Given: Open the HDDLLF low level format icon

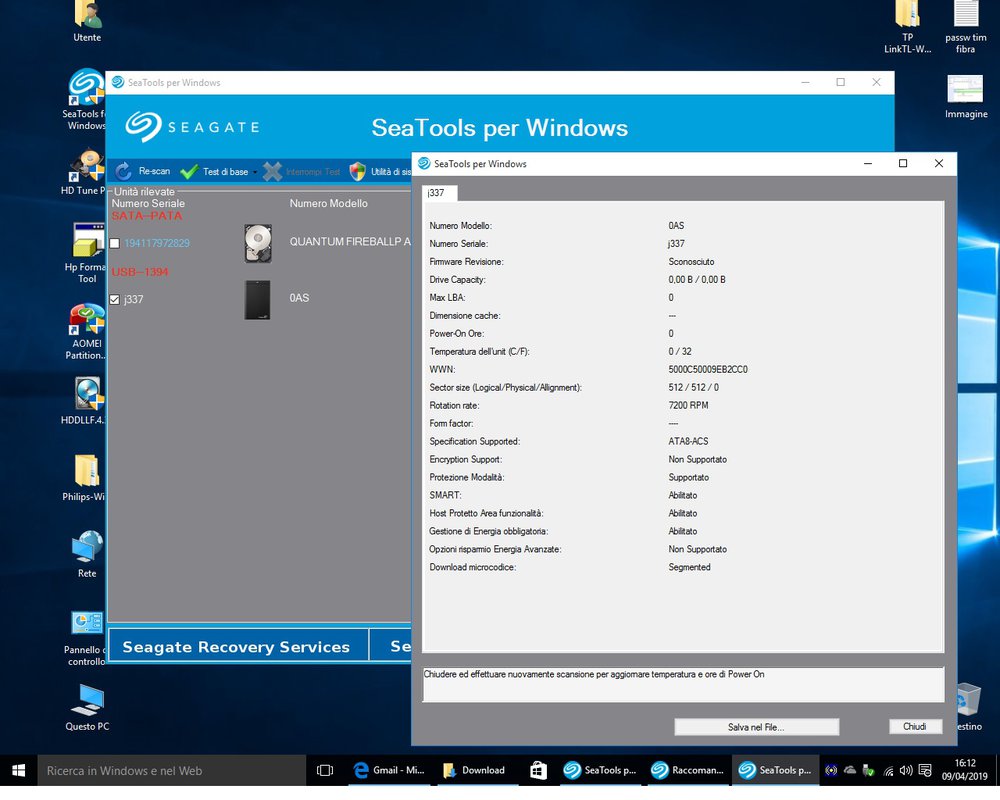Looking at the screenshot, I should coord(87,395).
